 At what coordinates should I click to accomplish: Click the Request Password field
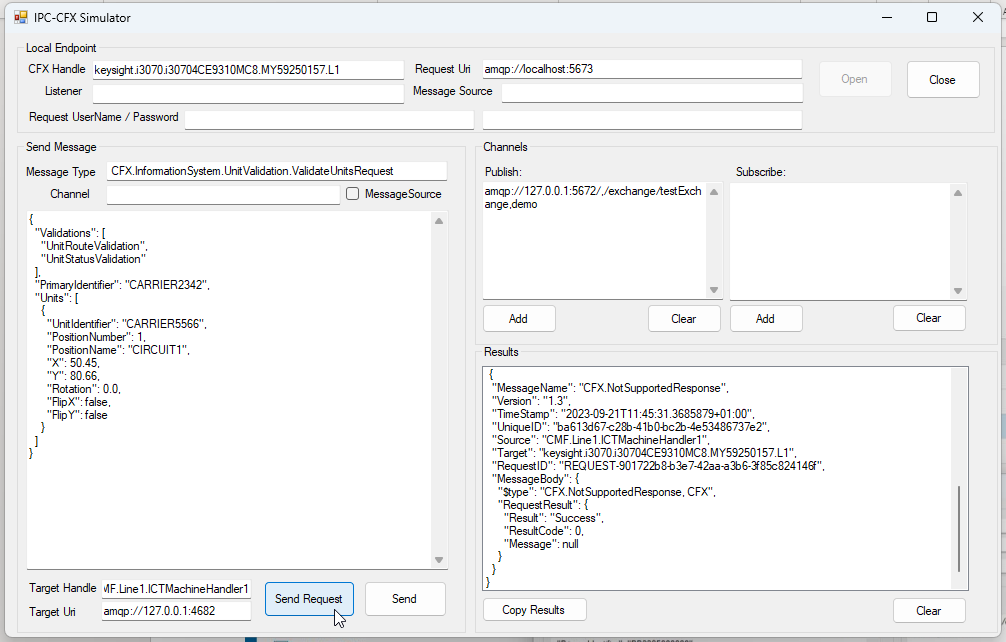(x=642, y=119)
